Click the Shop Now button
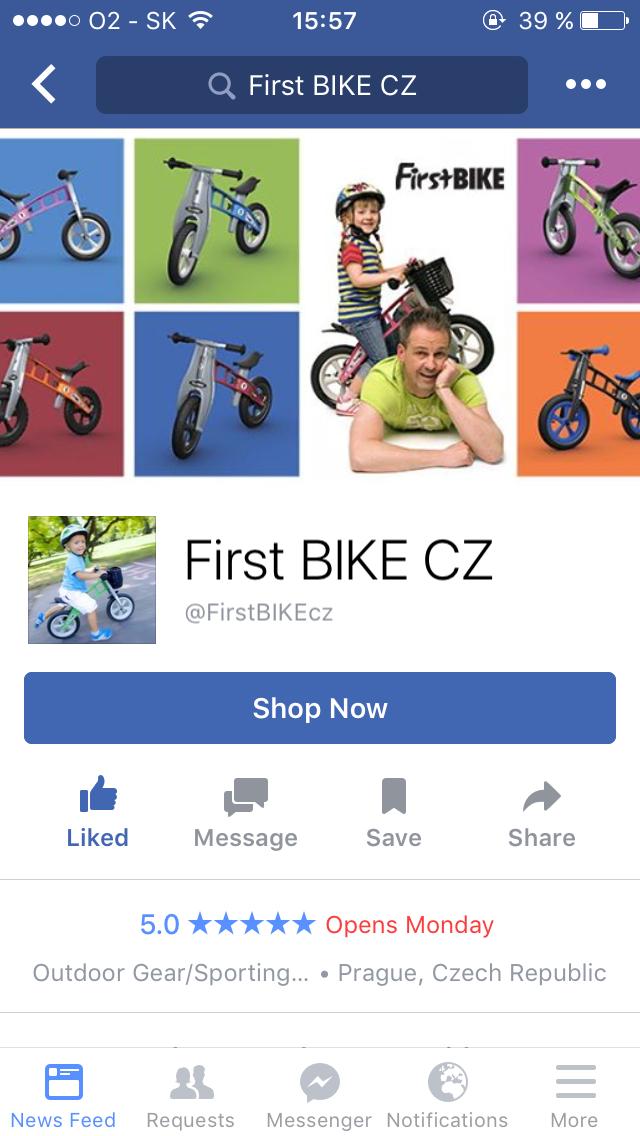640x1136 pixels. [320, 708]
